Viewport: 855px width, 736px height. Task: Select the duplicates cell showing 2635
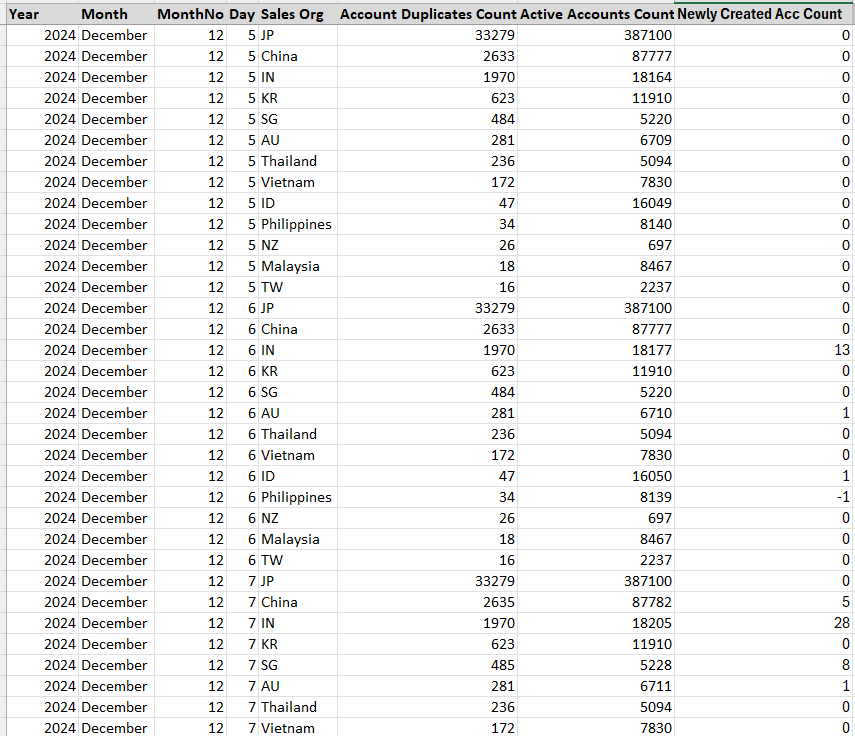coord(427,602)
